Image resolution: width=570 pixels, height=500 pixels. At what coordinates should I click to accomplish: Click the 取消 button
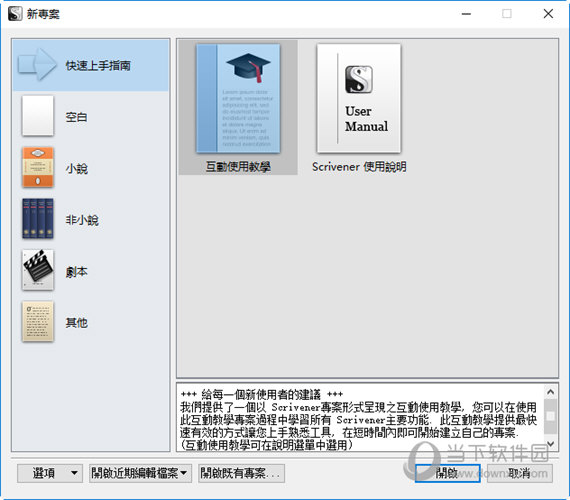tap(520, 473)
